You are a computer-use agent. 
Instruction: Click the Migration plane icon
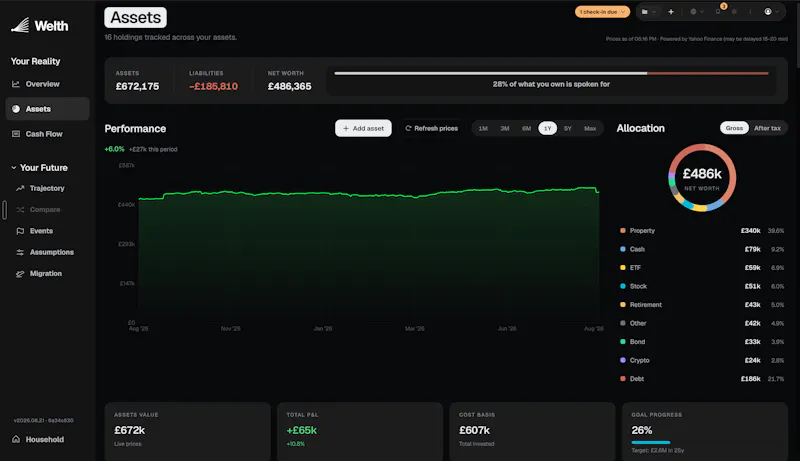[20, 274]
